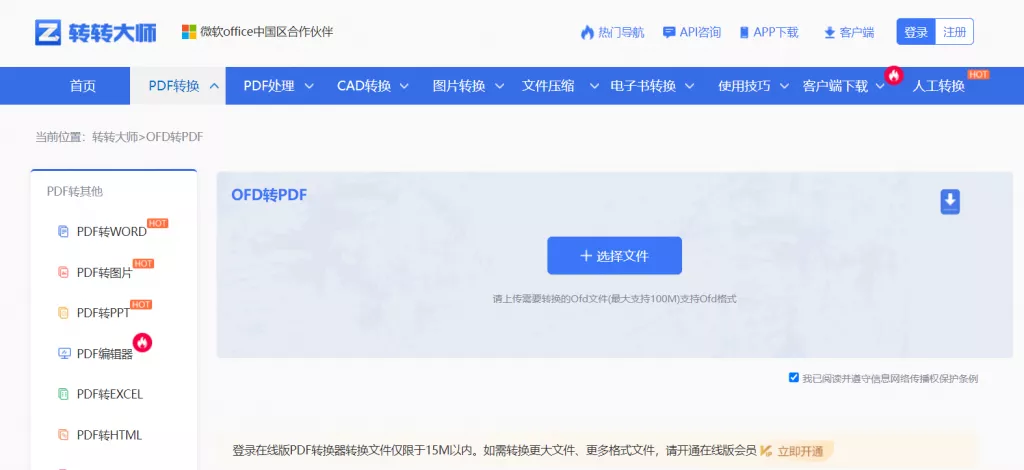
Task: Expand the PDF处理 dropdown chevron
Action: pyautogui.click(x=310, y=86)
